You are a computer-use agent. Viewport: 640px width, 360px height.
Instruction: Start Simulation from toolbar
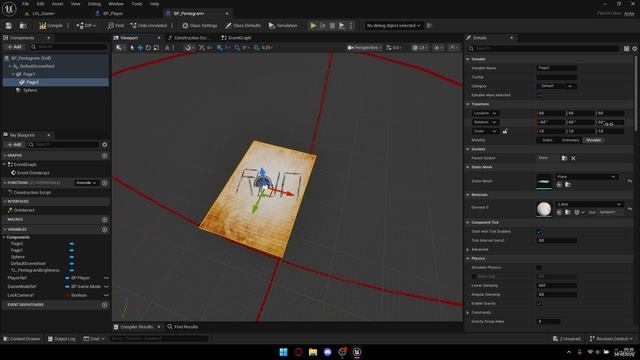pyautogui.click(x=283, y=26)
